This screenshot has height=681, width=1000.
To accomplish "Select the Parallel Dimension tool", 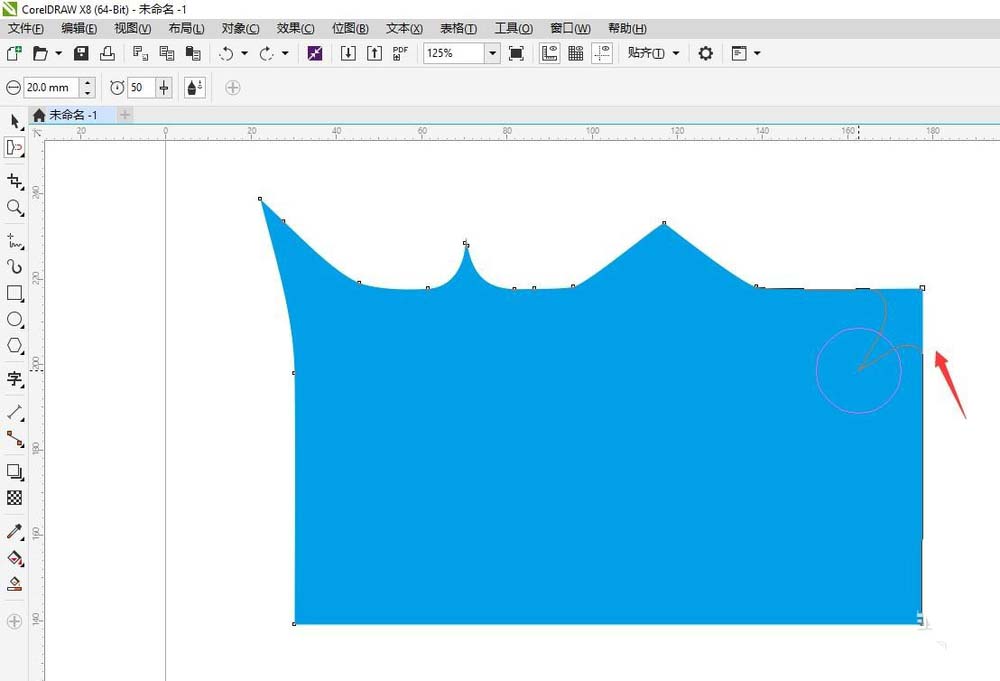I will [15, 412].
